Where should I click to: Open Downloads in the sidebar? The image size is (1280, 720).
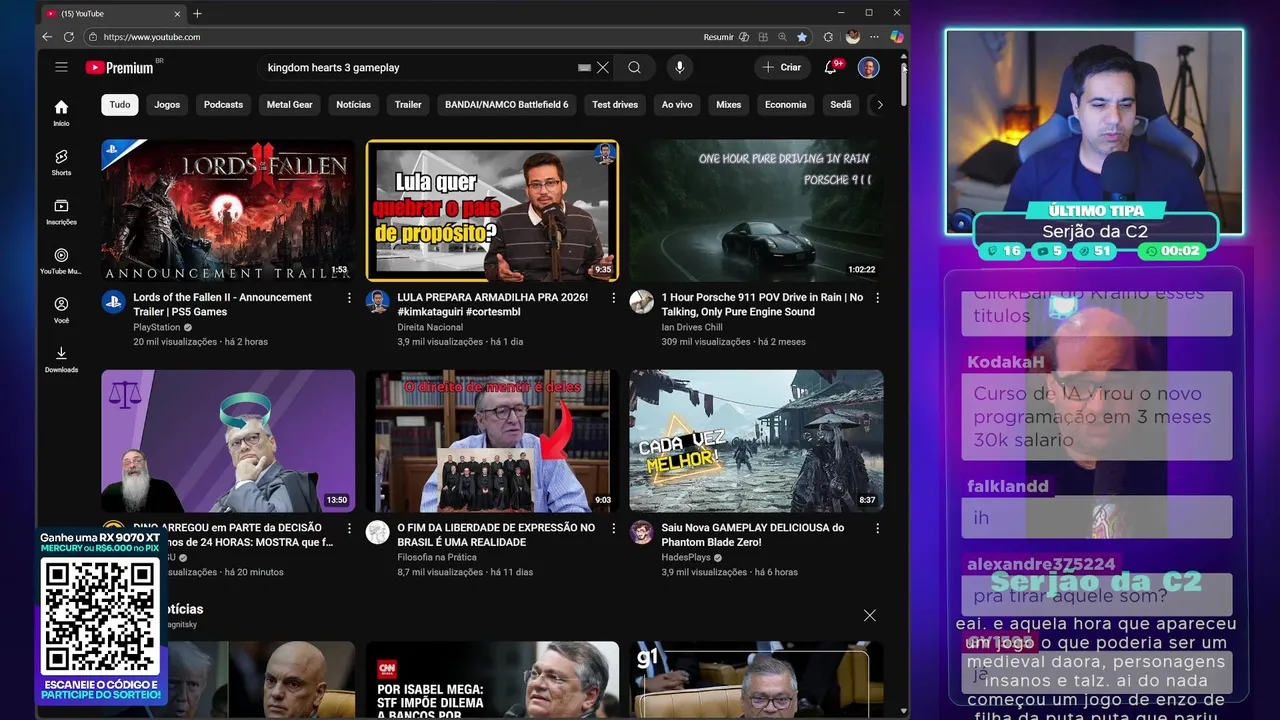(x=61, y=360)
